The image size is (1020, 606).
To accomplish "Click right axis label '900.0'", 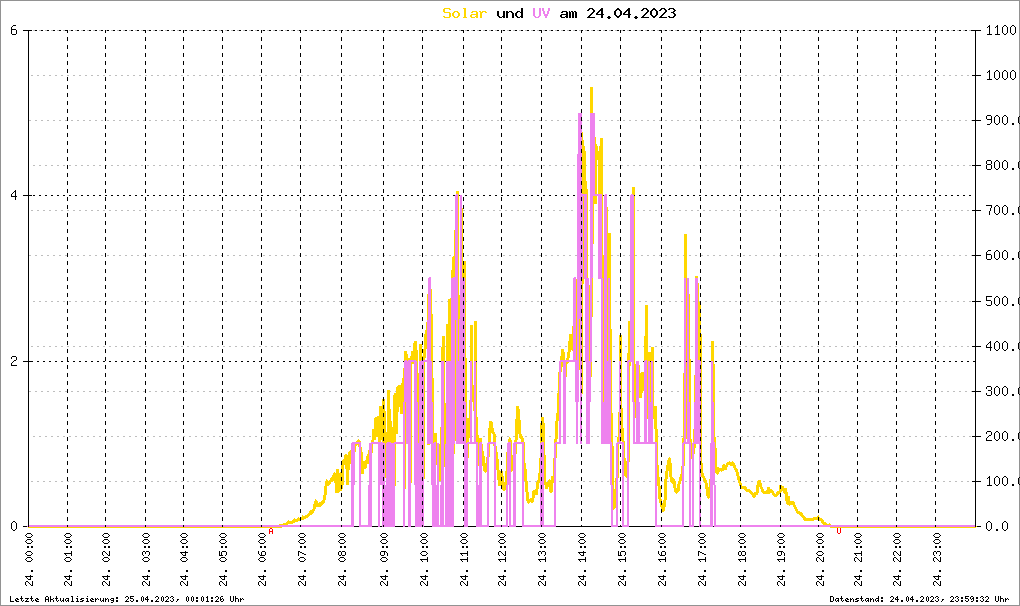I will coord(1002,120).
